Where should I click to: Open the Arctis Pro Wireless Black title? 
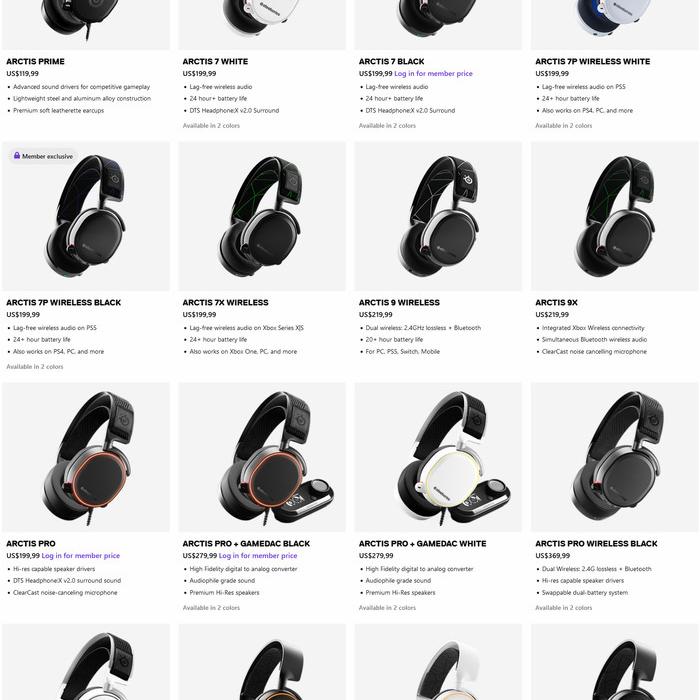(596, 544)
